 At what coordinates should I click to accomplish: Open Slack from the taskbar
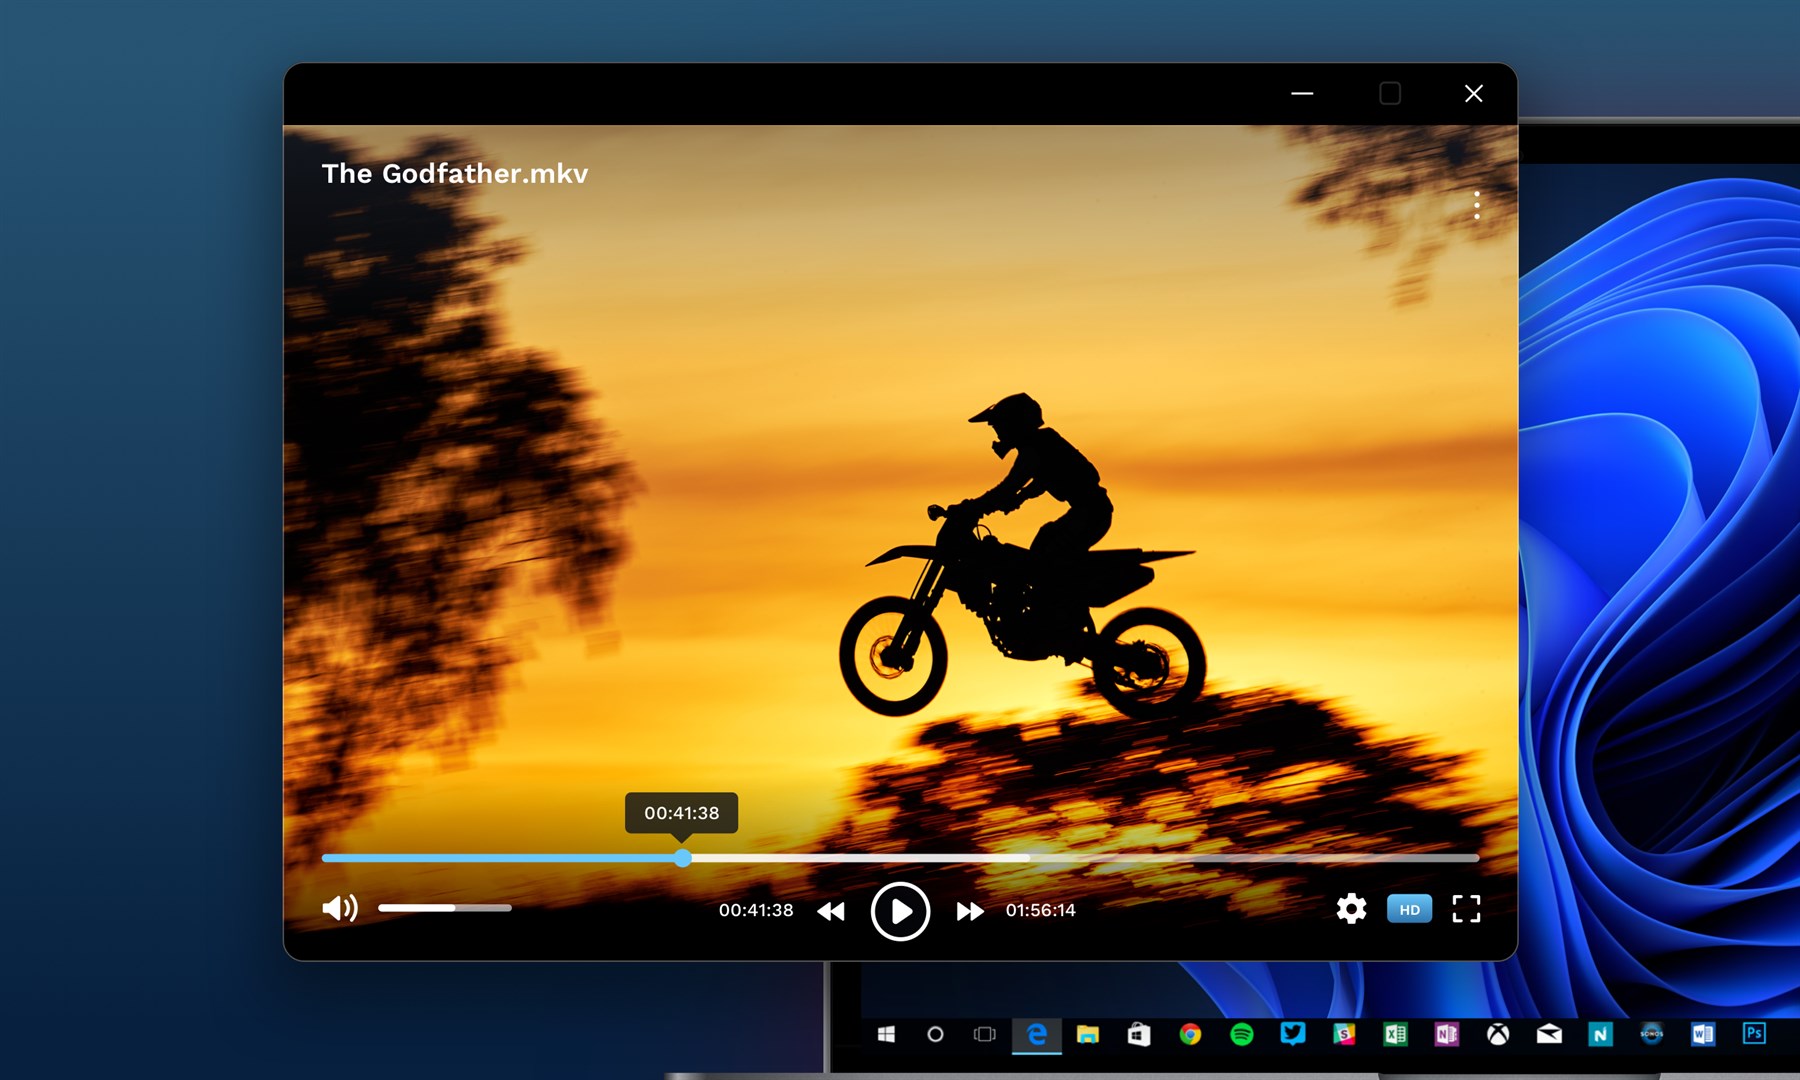1344,1034
